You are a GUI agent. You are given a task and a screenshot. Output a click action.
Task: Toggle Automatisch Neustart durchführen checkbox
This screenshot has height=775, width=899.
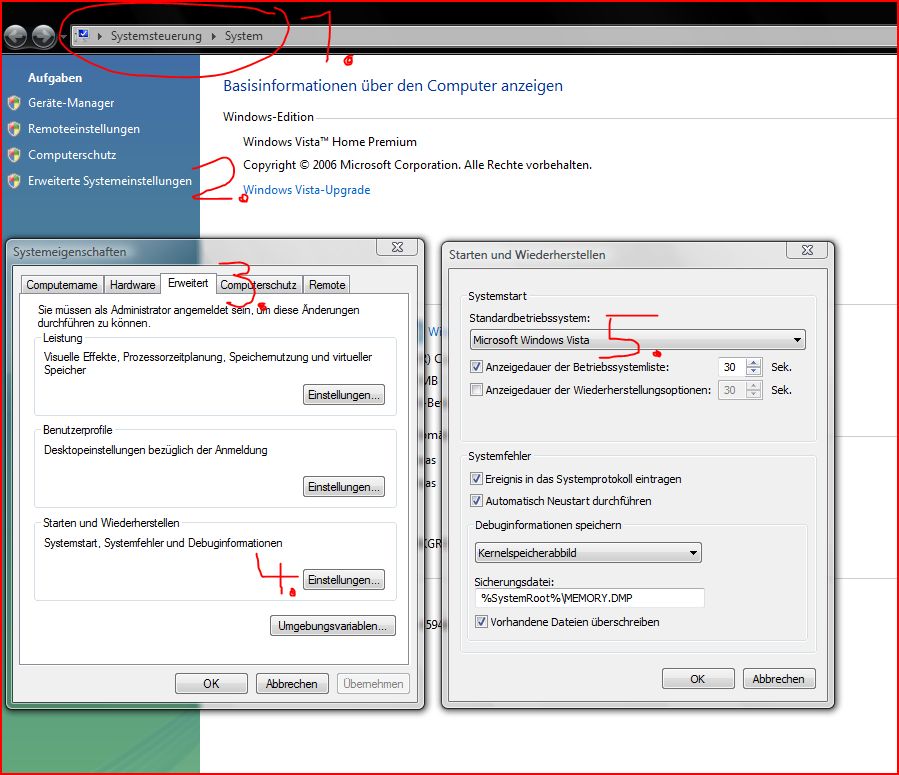click(x=476, y=500)
